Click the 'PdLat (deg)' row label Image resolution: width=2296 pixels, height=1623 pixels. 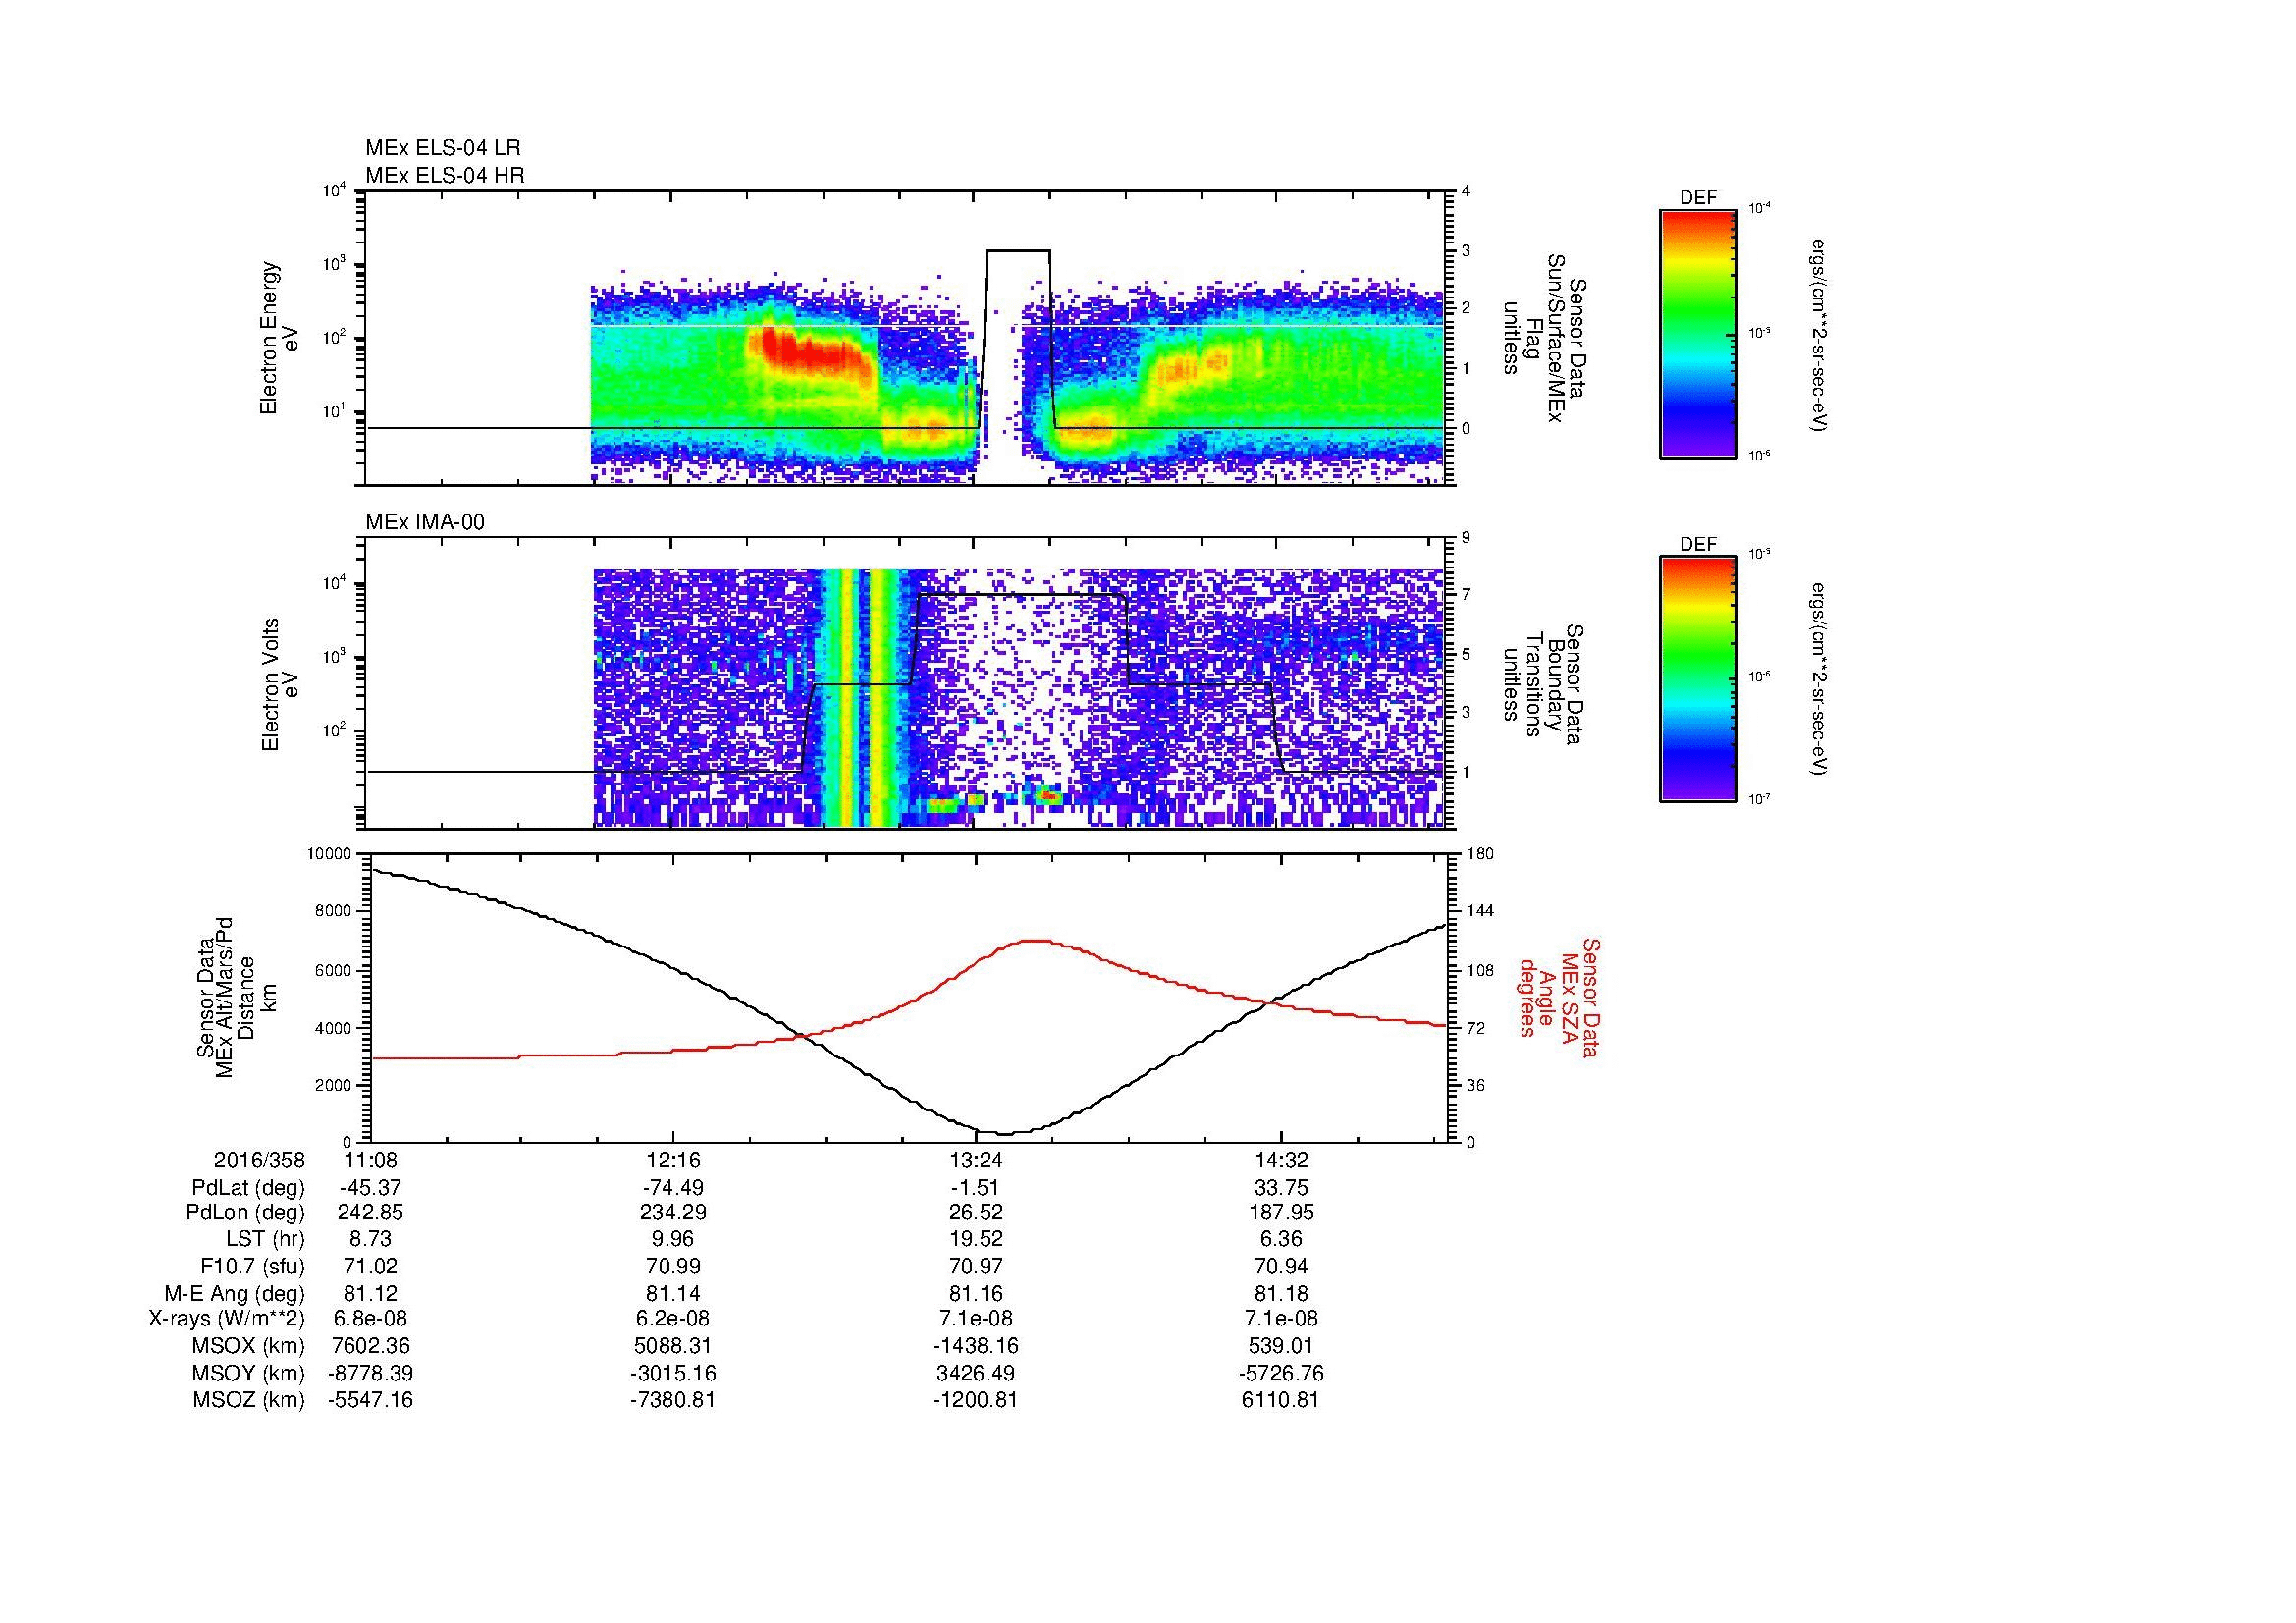click(248, 1188)
